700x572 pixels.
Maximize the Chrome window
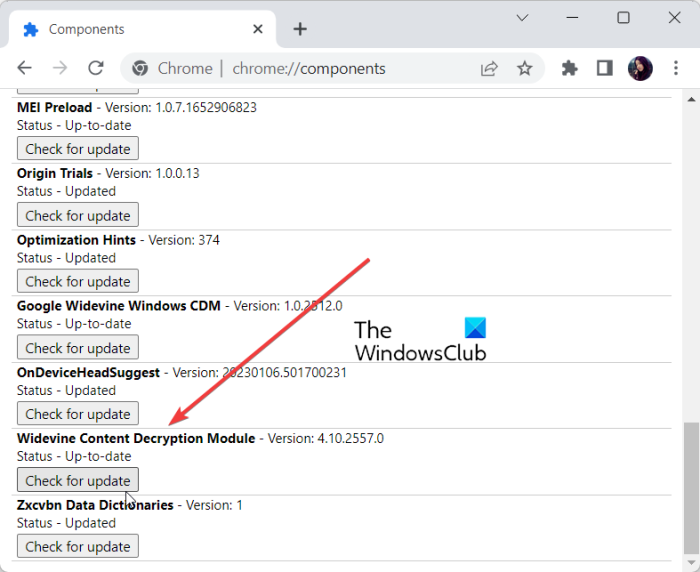(623, 18)
